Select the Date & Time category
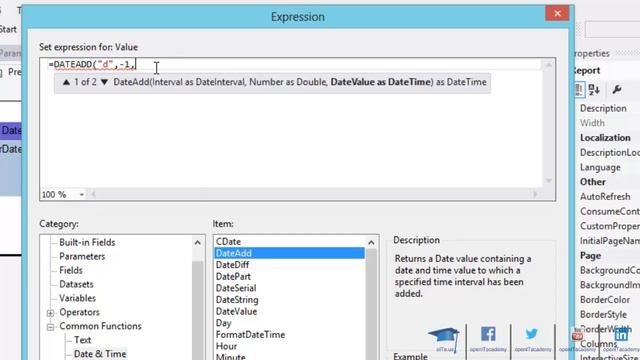 [x=100, y=354]
